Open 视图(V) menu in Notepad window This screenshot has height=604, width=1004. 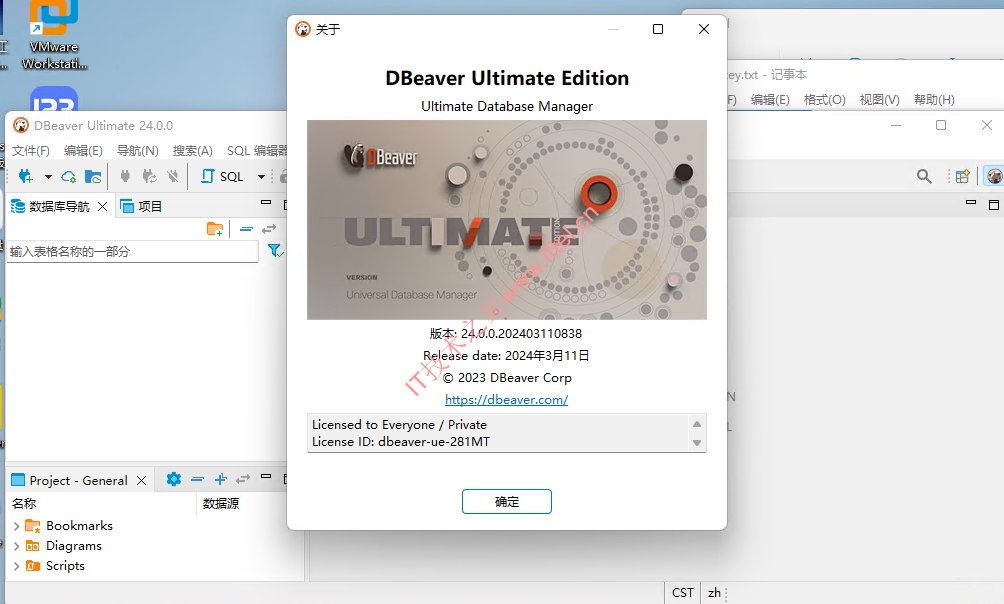click(879, 99)
